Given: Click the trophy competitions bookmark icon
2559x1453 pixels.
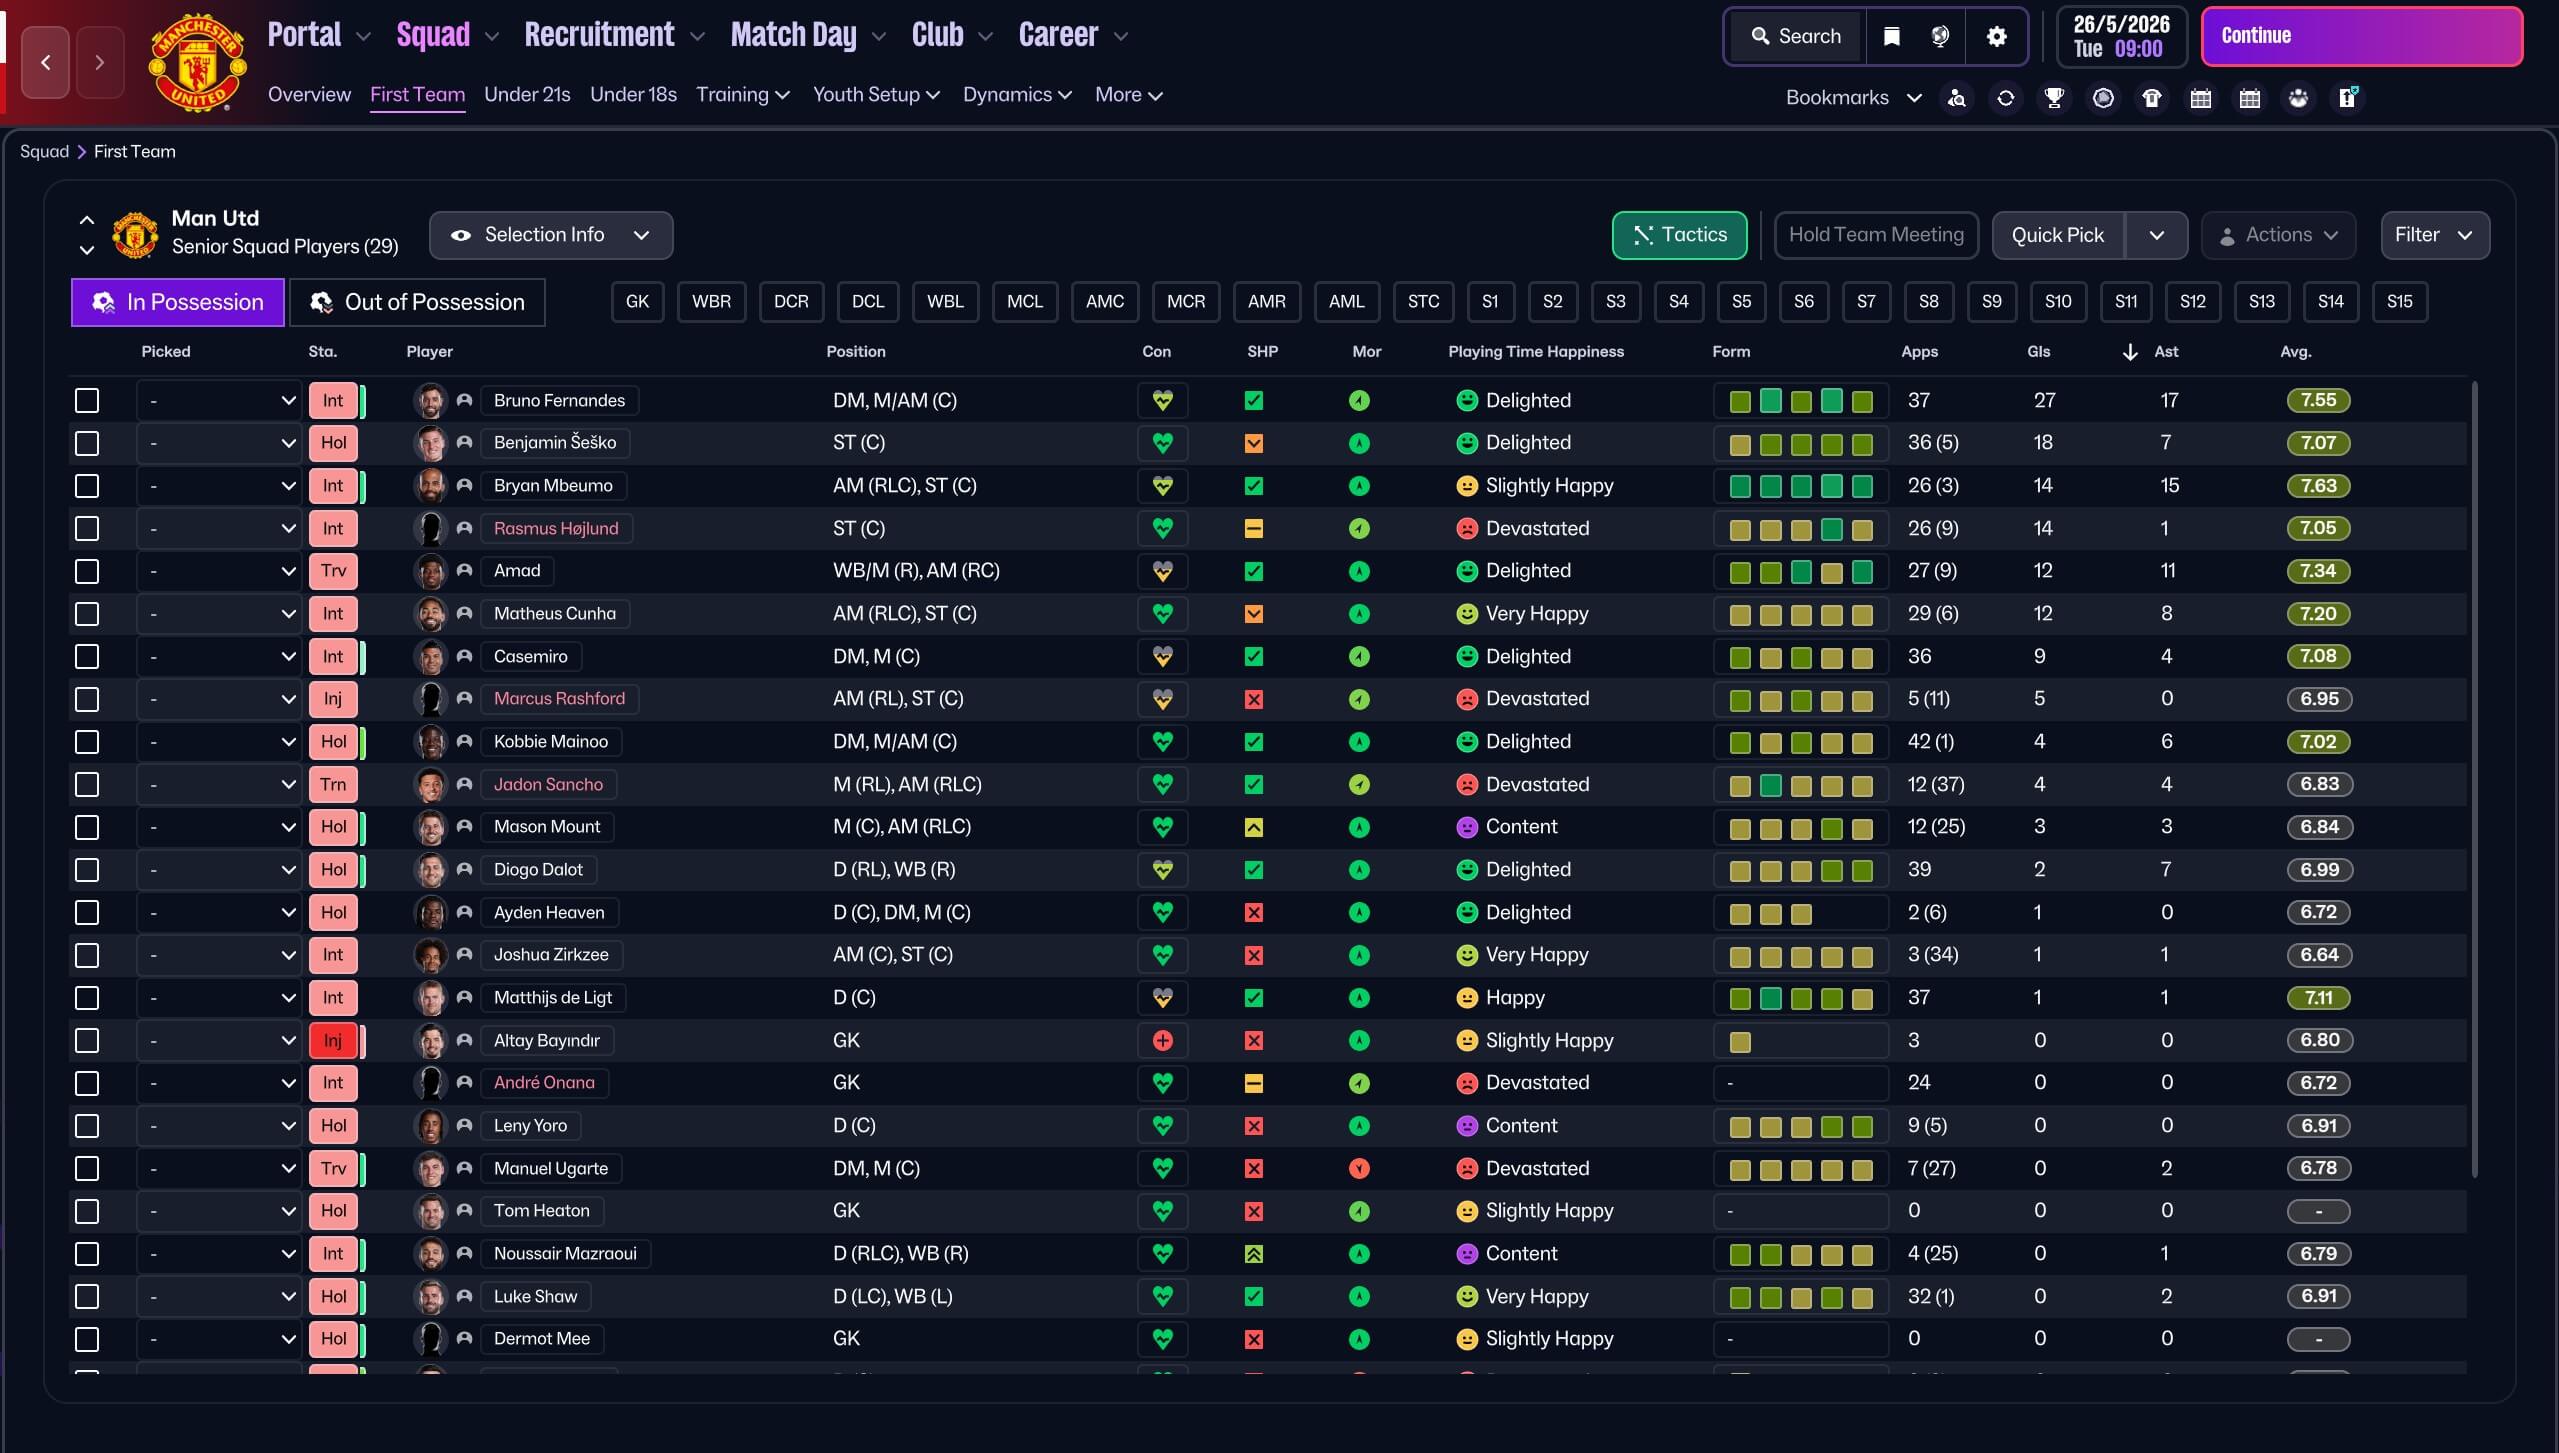Looking at the screenshot, I should coord(2054,98).
